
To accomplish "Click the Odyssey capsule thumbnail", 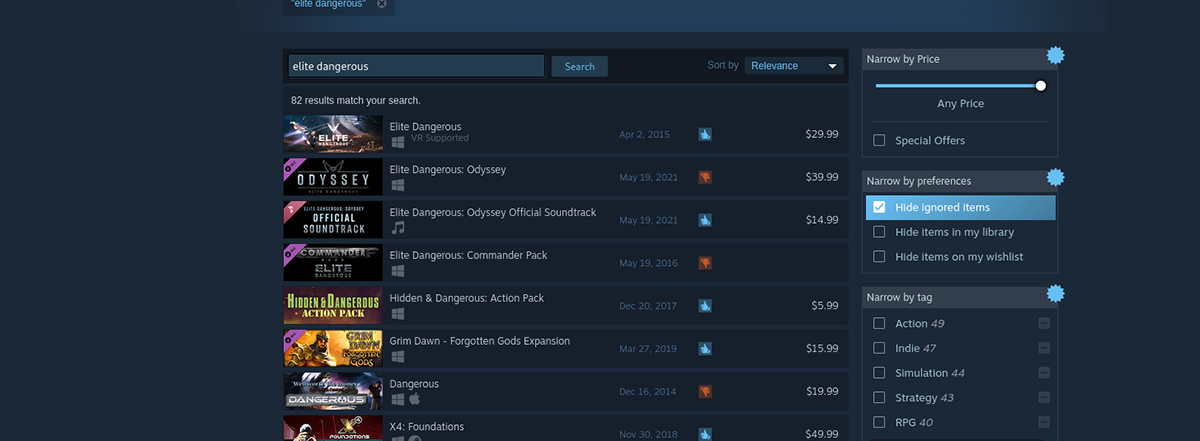I will click(333, 177).
